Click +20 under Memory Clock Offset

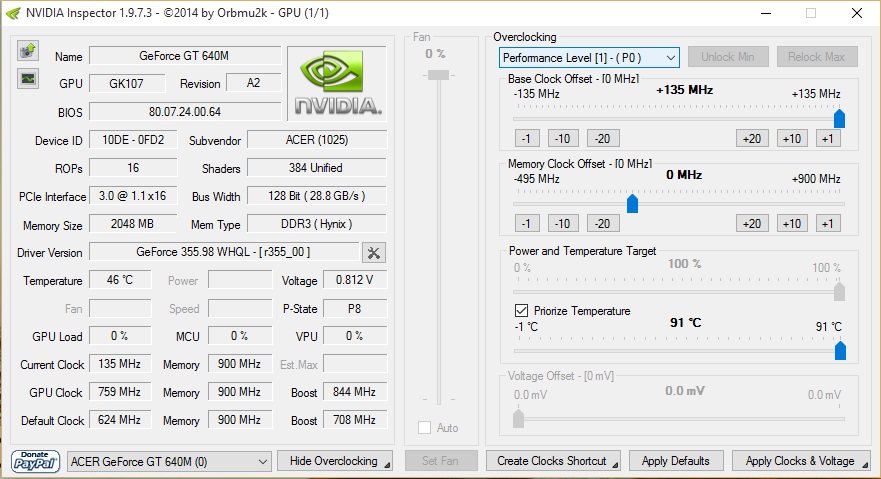[x=752, y=223]
